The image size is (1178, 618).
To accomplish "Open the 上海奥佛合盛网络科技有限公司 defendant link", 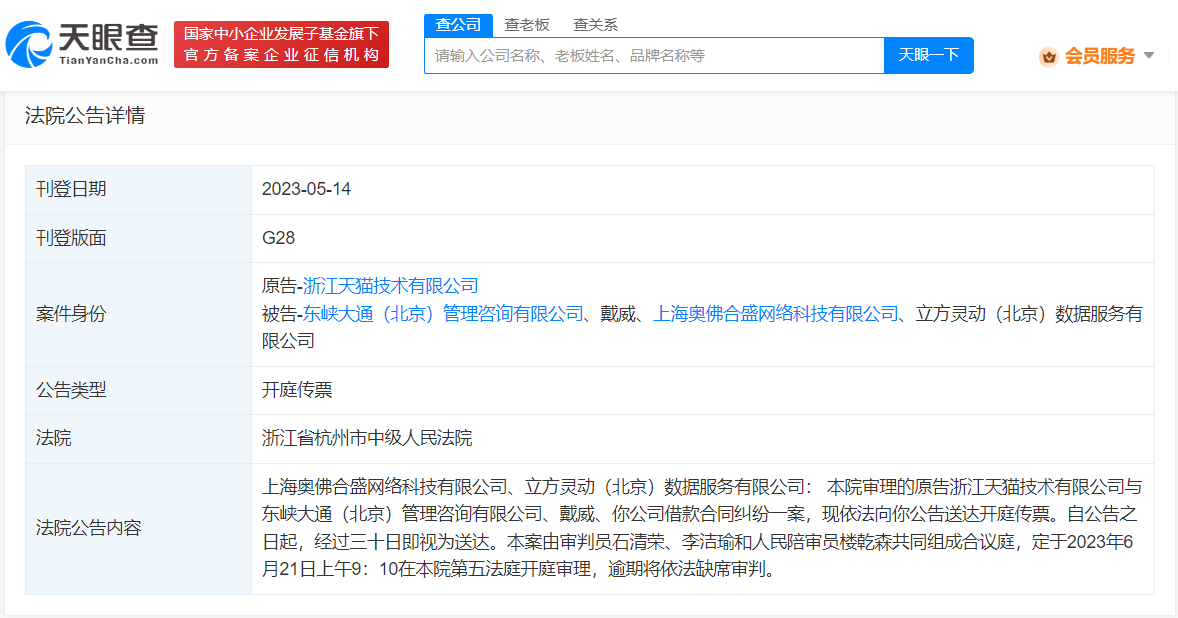I will pos(776,314).
